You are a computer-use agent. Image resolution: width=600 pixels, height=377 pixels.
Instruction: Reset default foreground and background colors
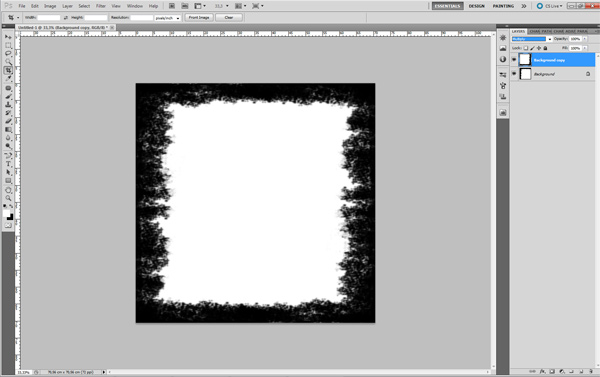[5, 206]
